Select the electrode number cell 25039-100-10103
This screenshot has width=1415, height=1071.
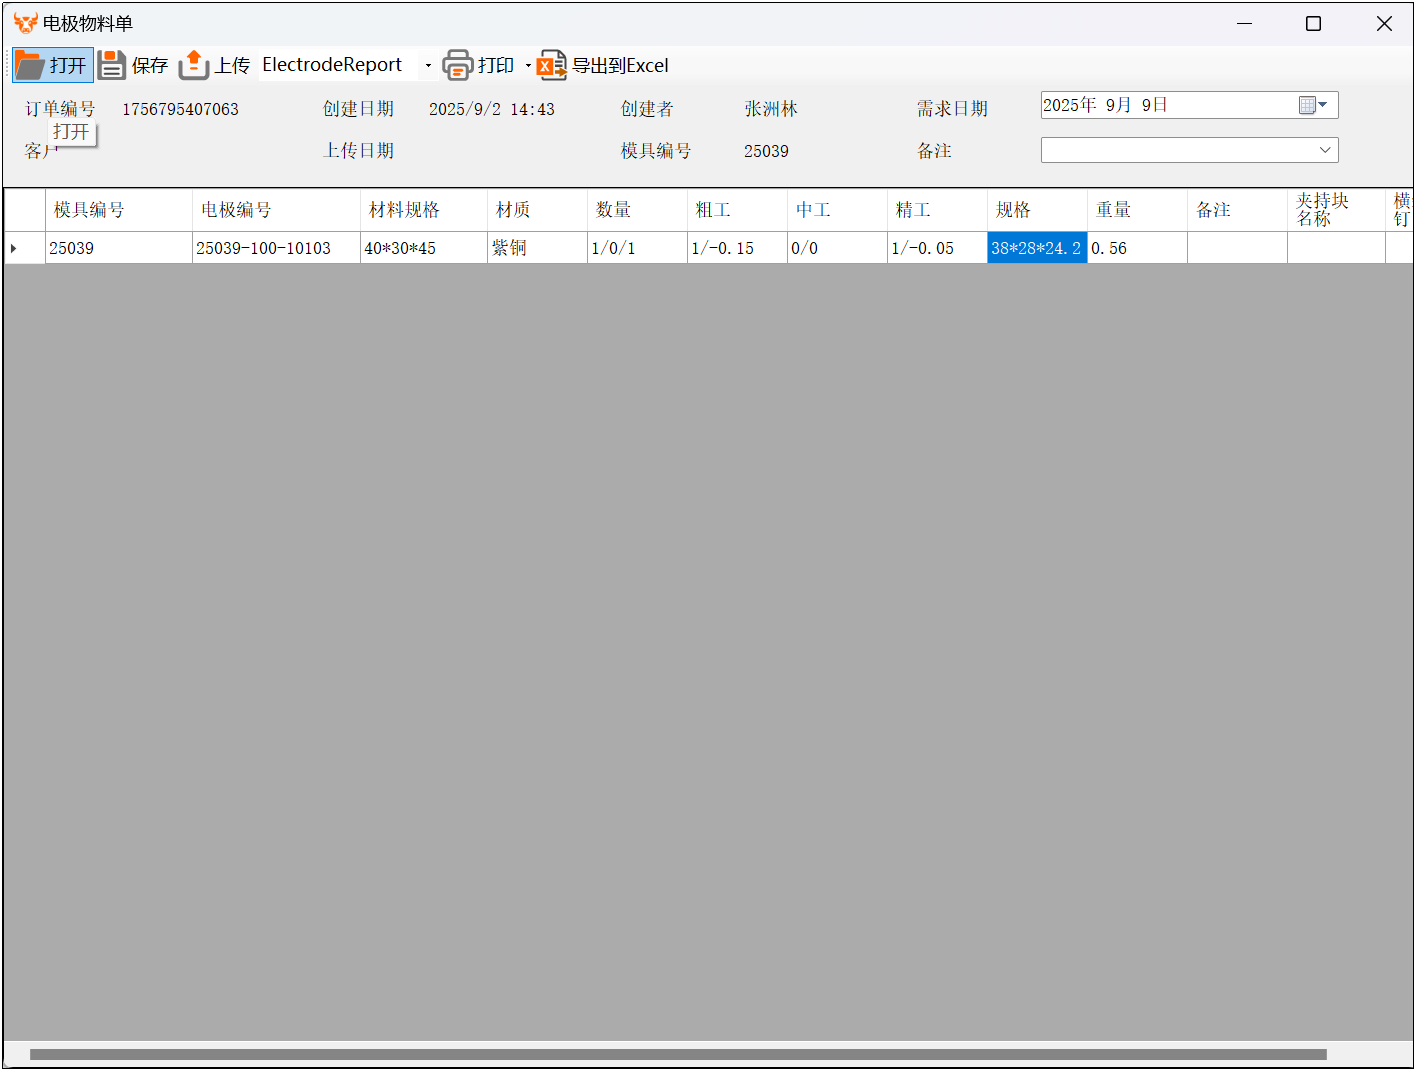click(275, 248)
